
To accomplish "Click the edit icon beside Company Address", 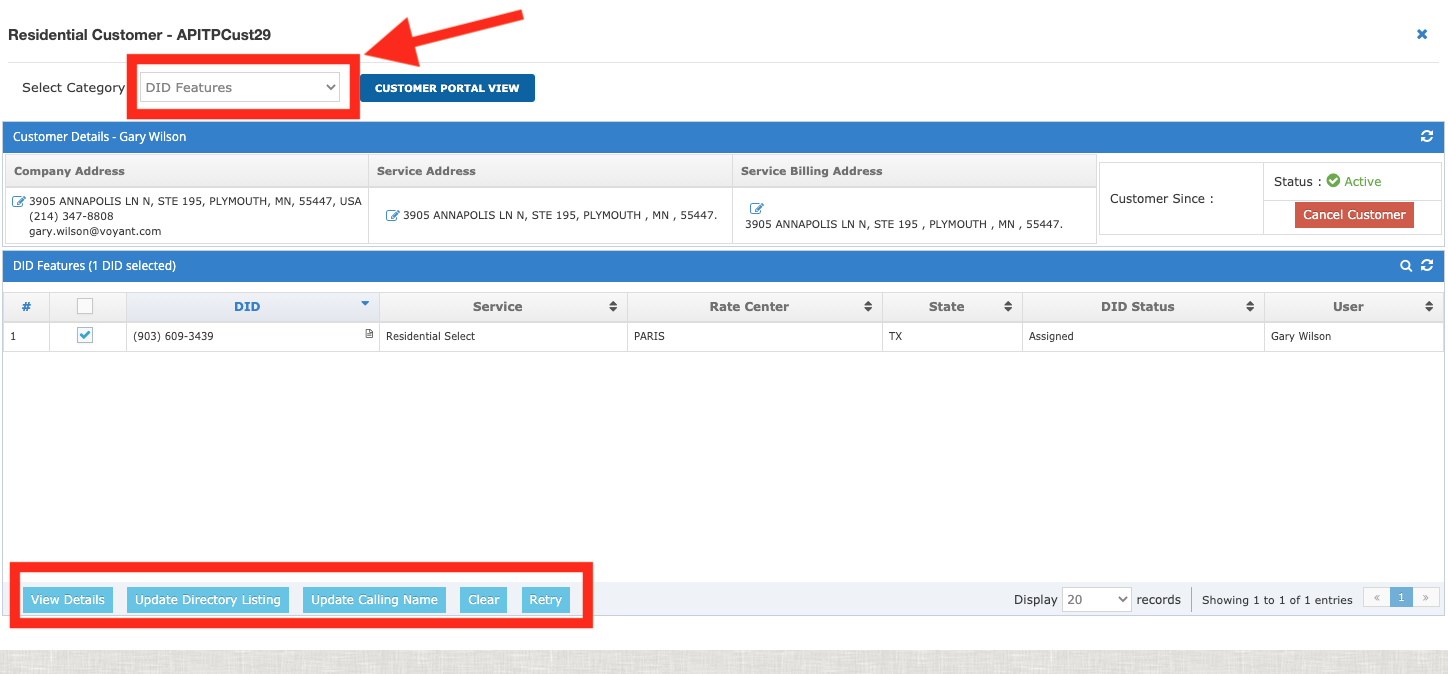I will [19, 201].
